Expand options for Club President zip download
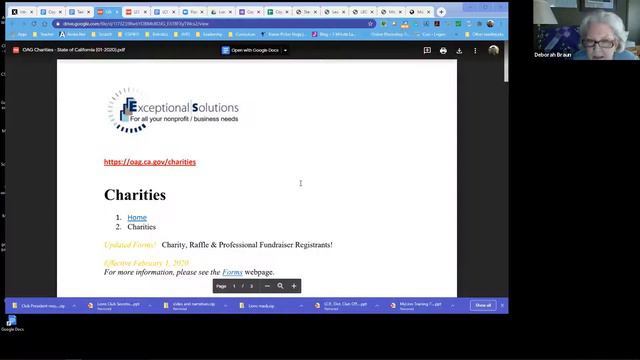 (x=74, y=306)
